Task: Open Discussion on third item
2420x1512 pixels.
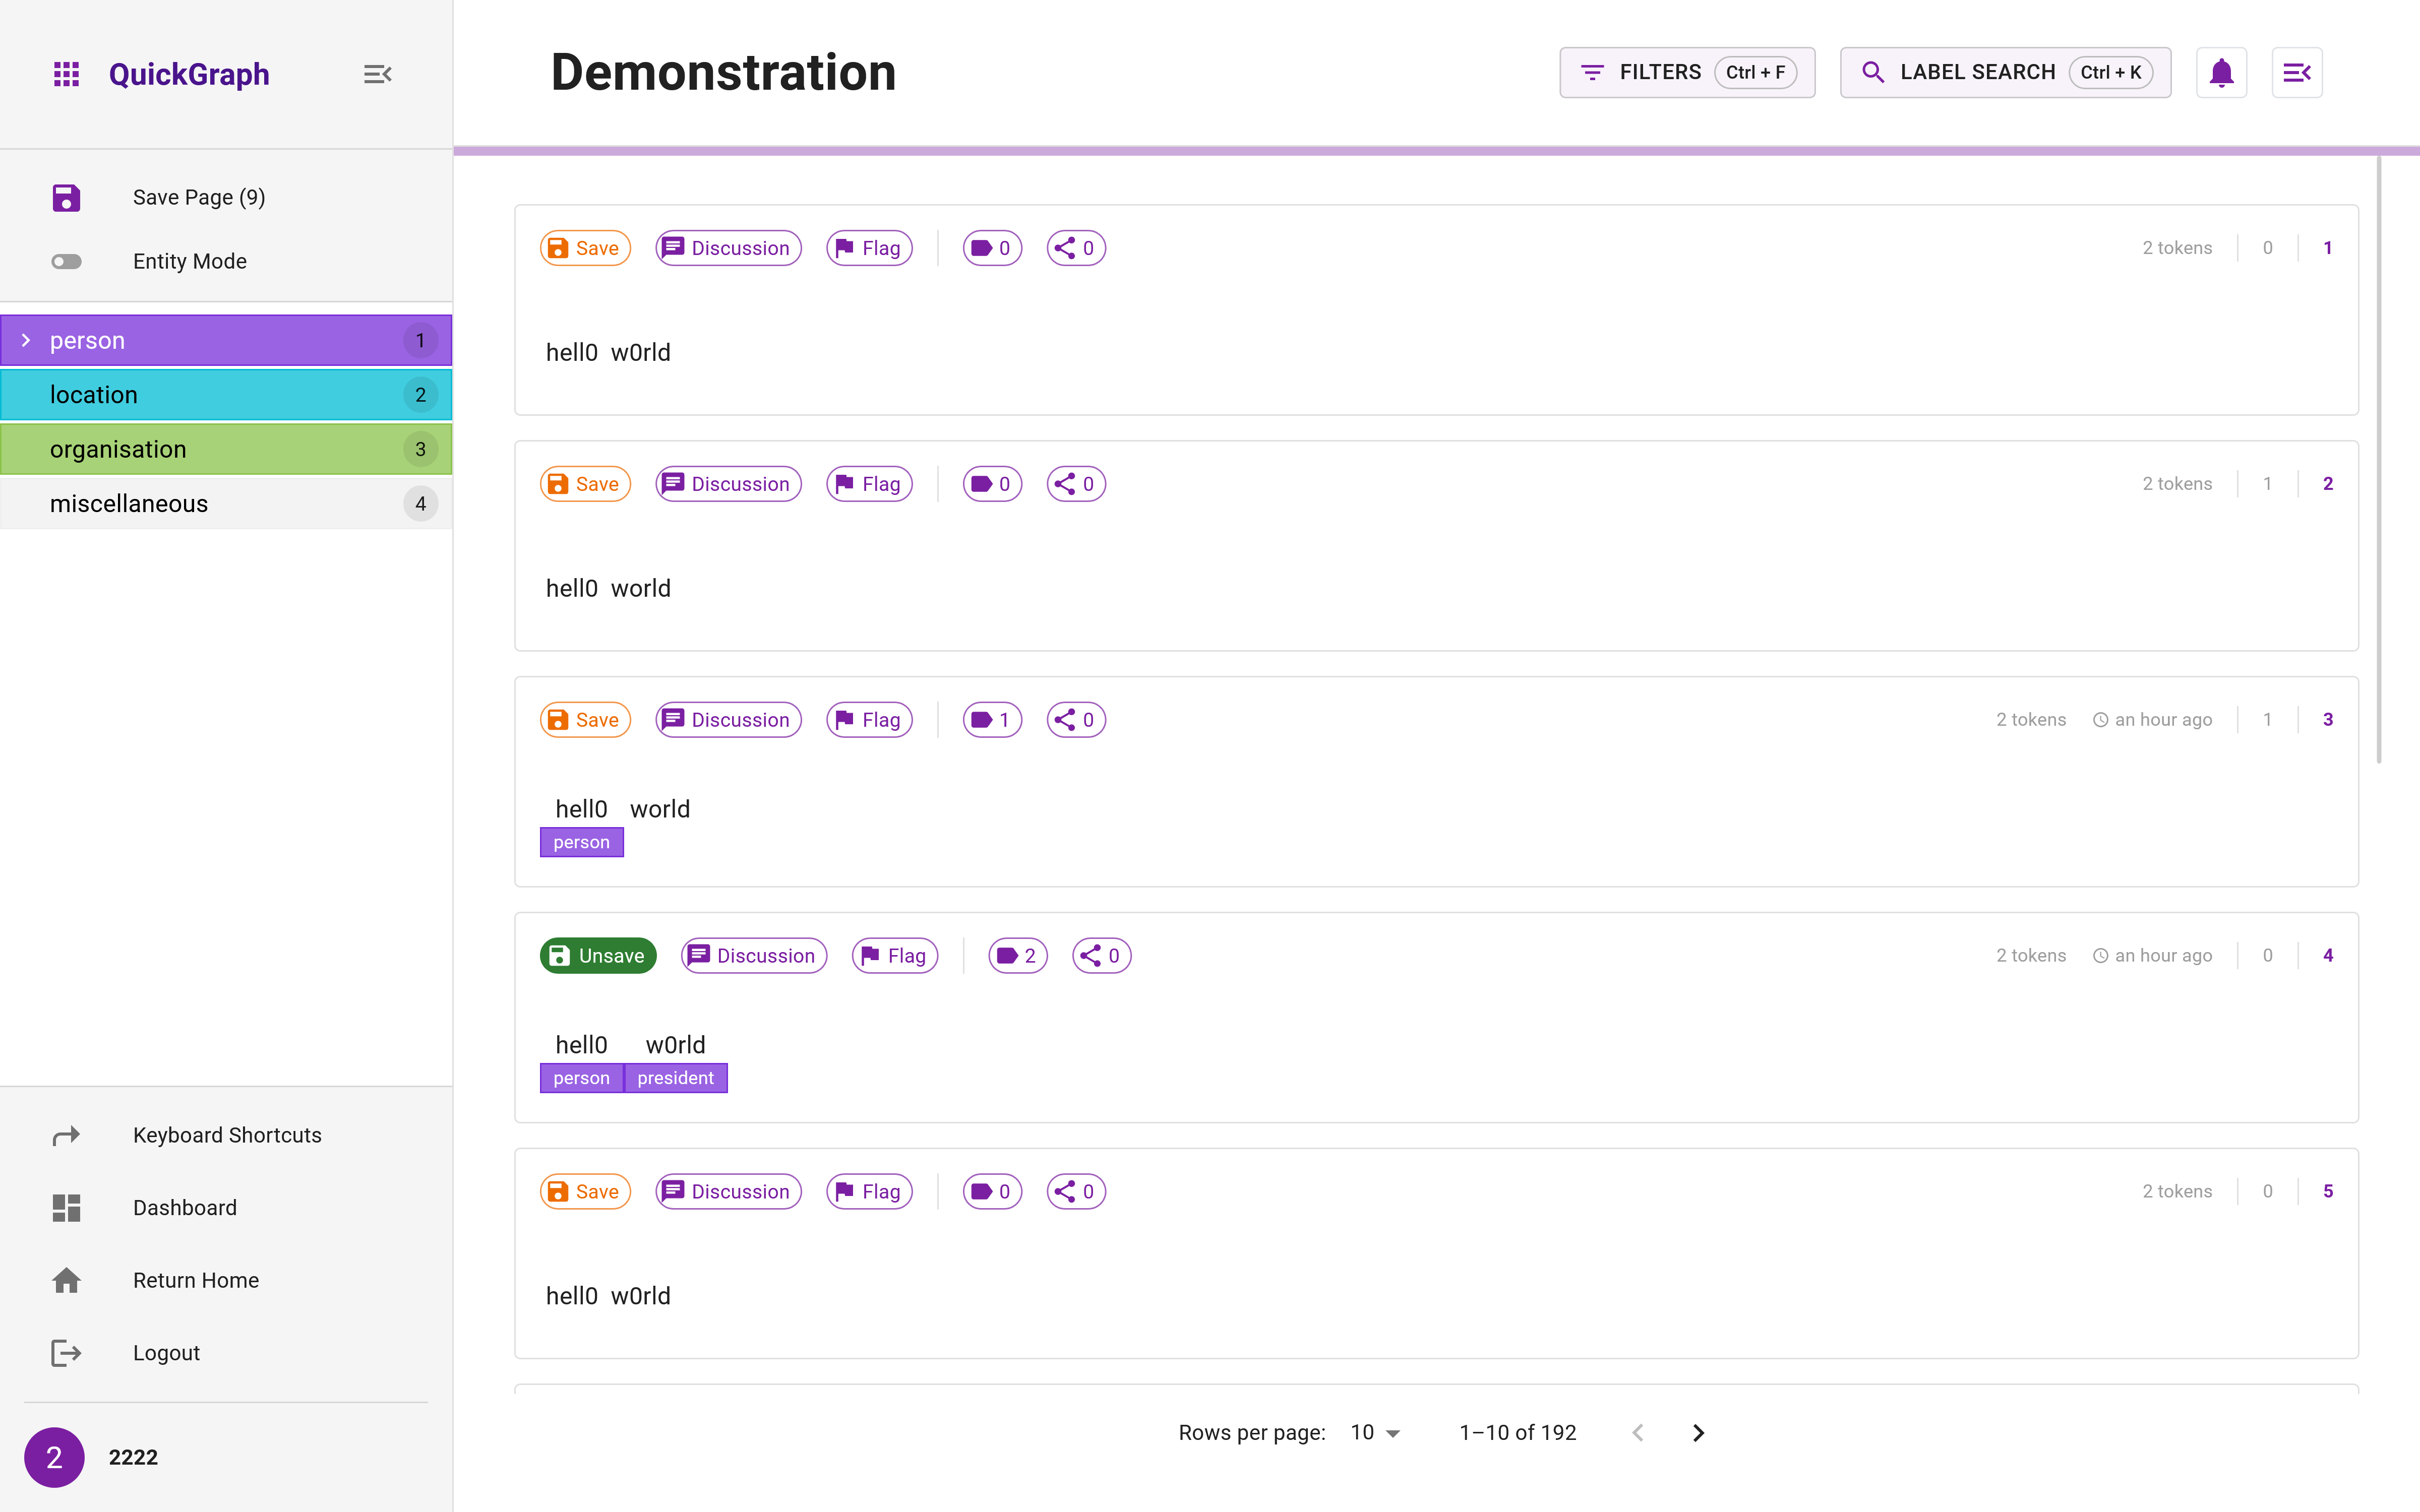Action: coord(728,720)
